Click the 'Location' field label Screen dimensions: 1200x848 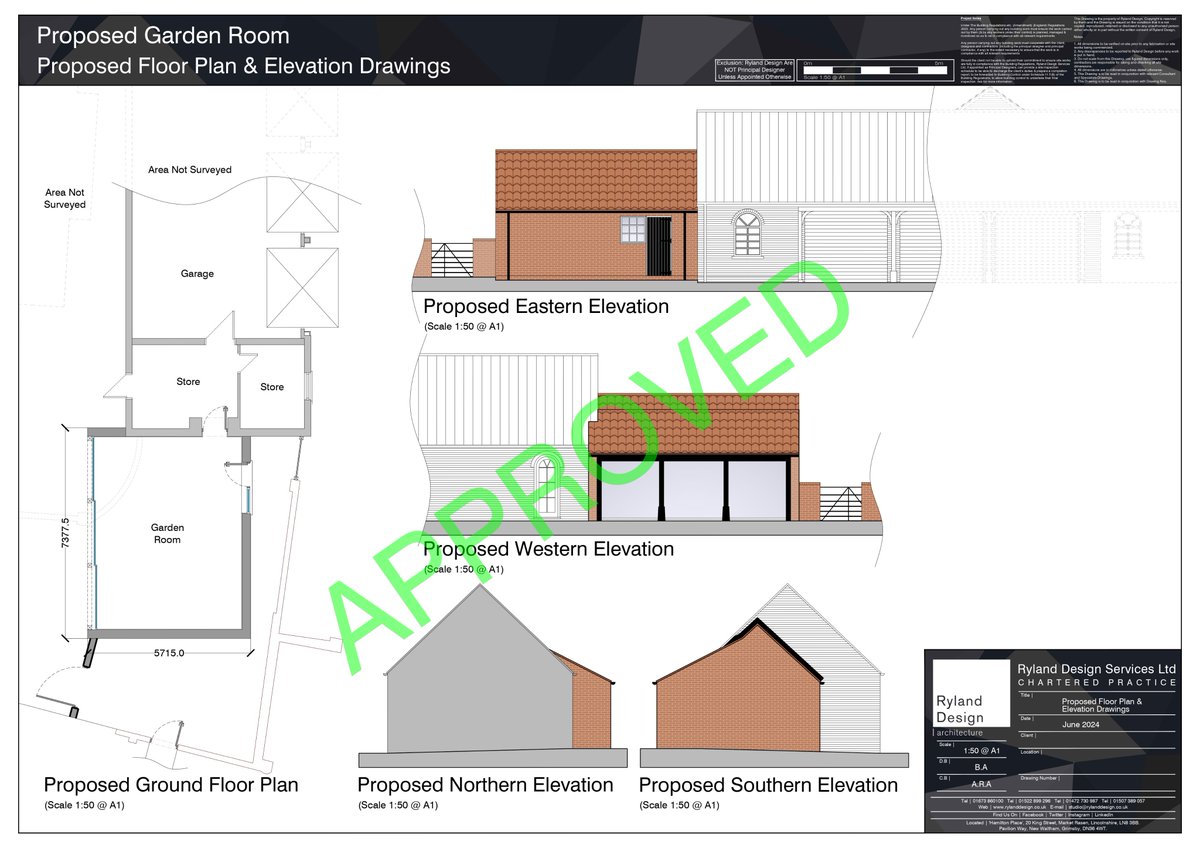(1030, 752)
